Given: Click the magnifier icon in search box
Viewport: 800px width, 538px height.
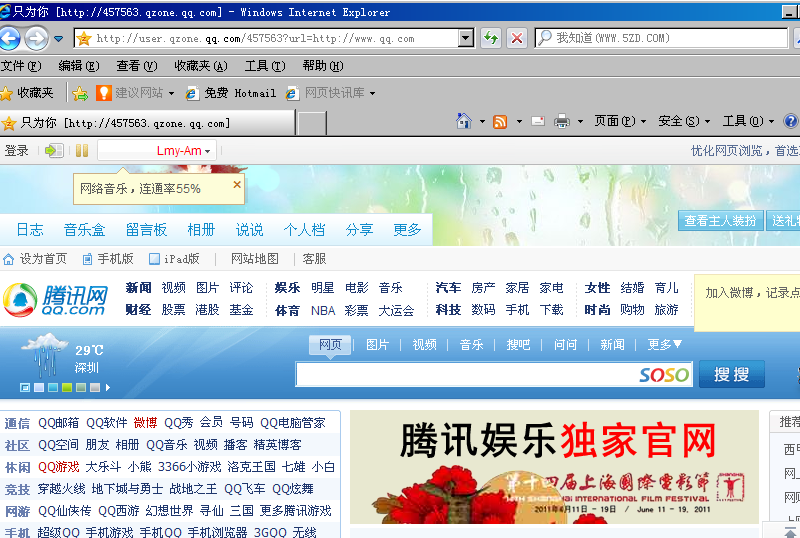Looking at the screenshot, I should coord(545,38).
